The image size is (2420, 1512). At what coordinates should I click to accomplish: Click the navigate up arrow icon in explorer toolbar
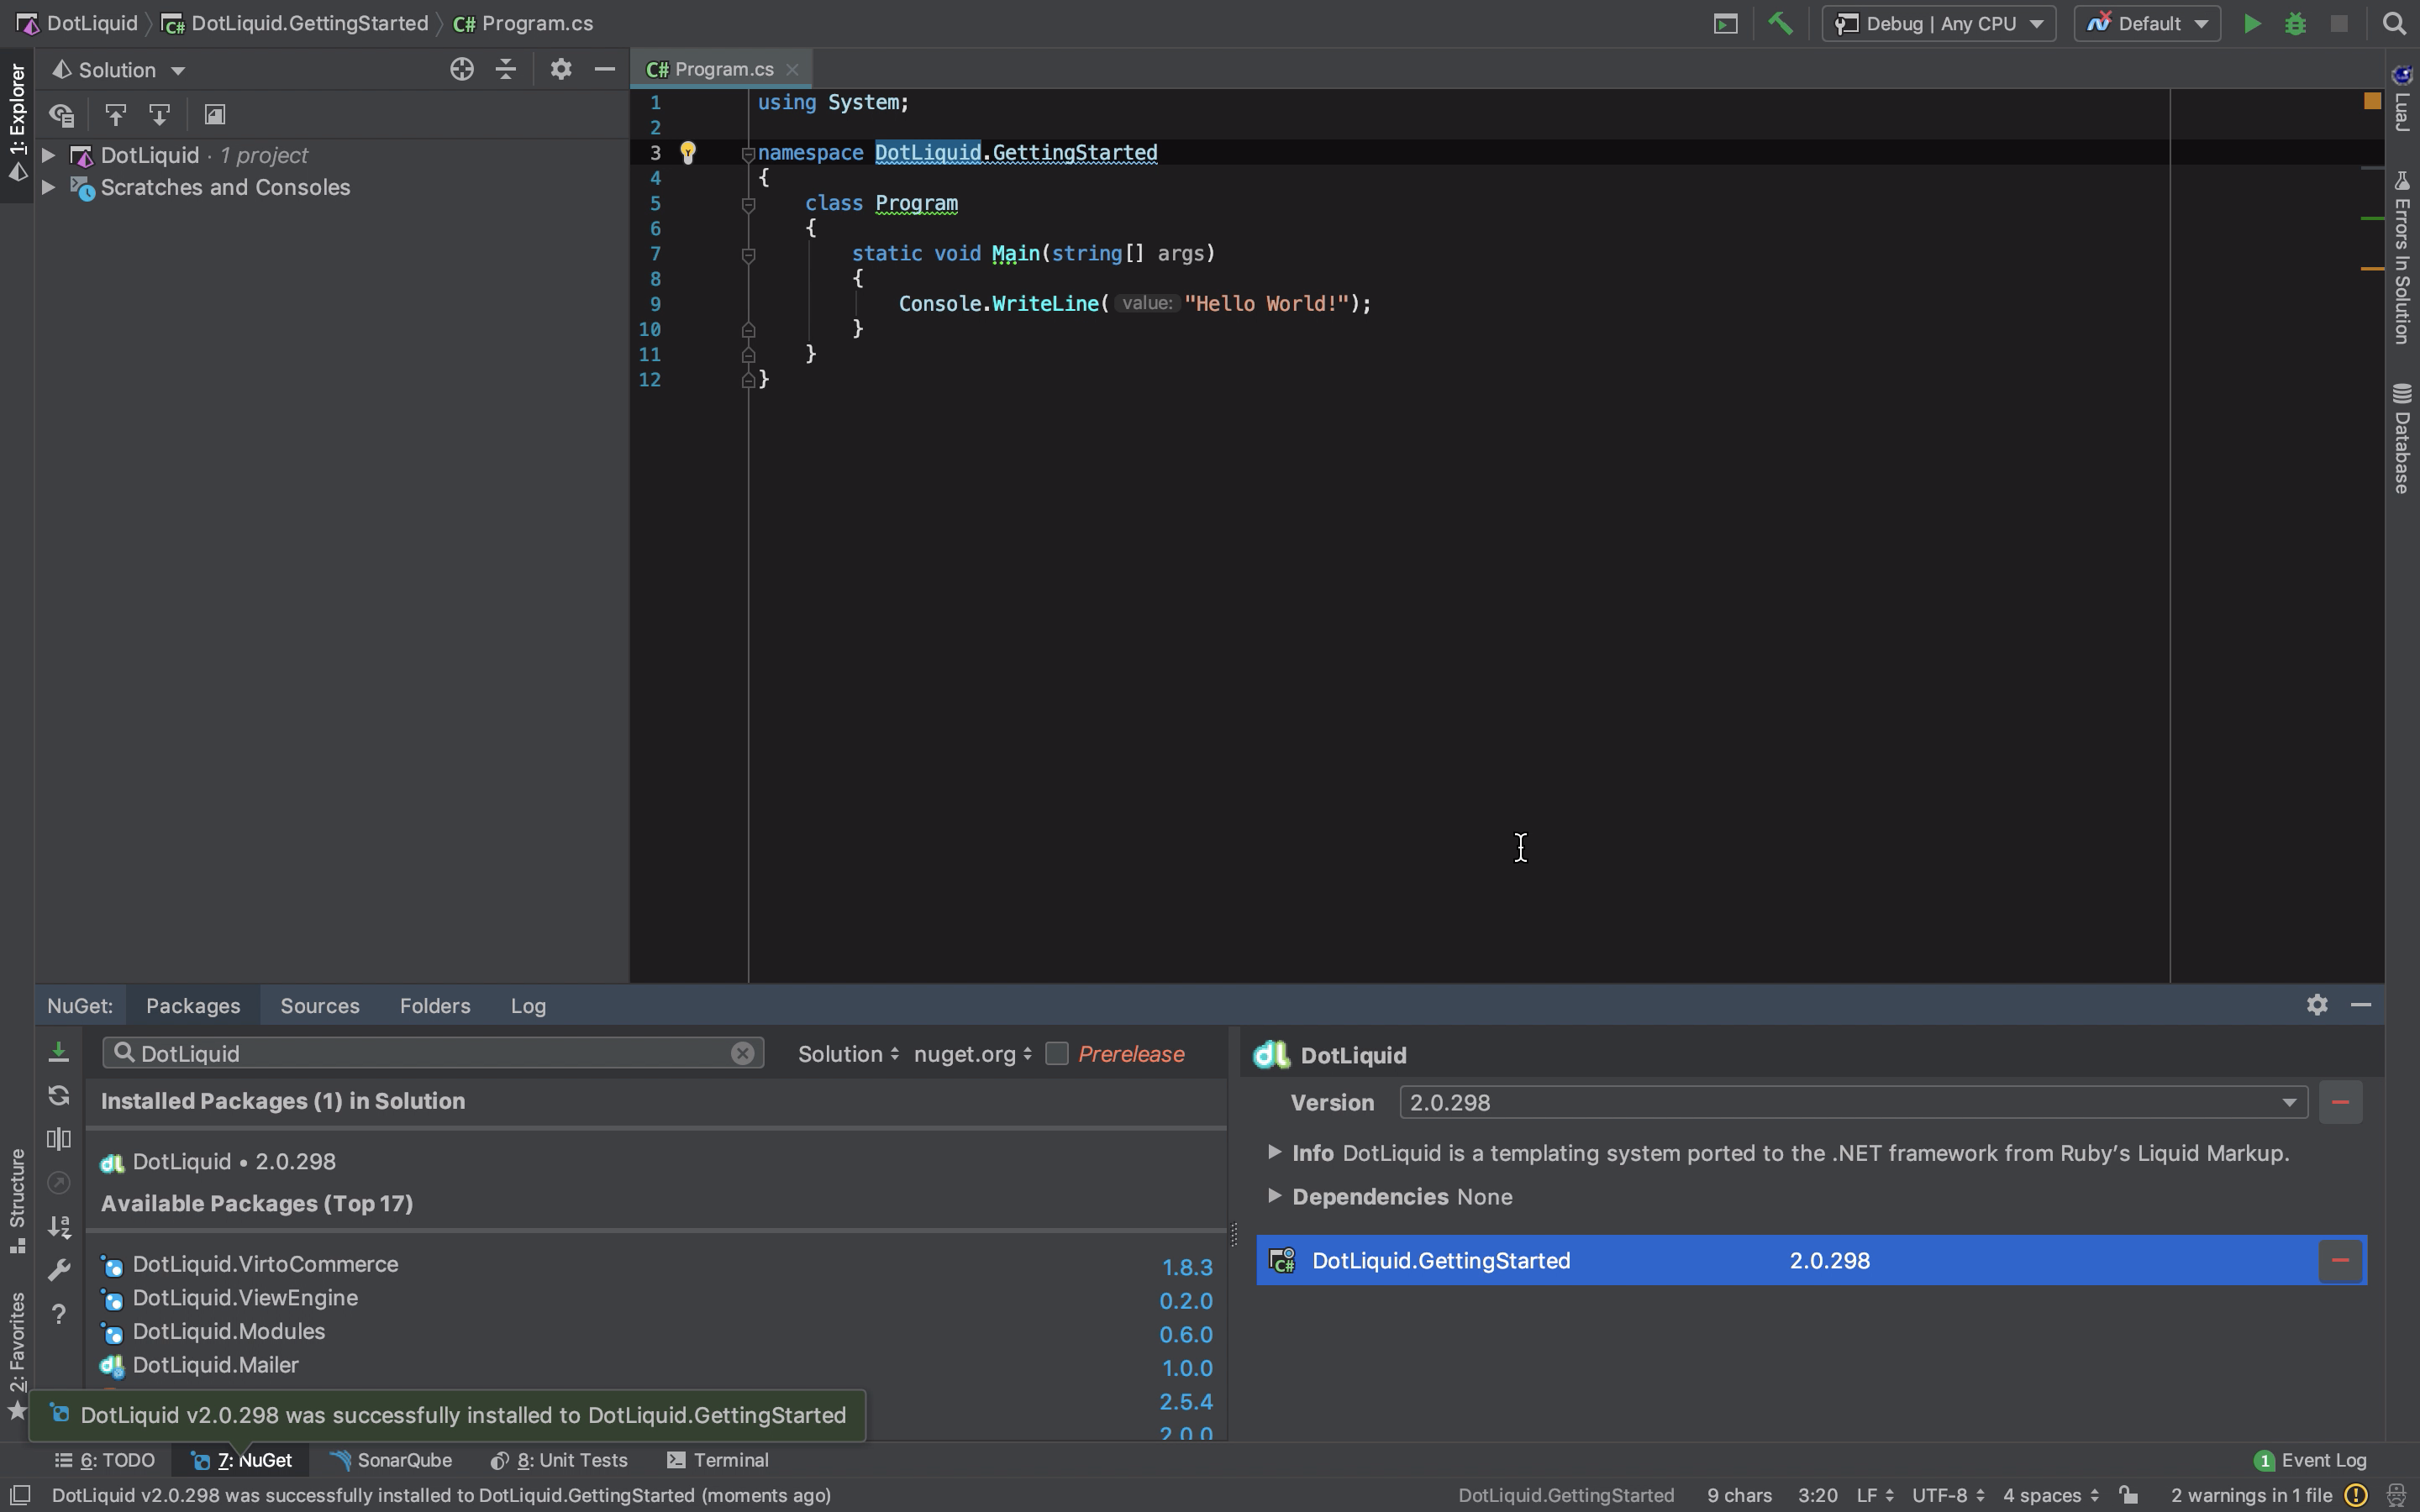click(x=115, y=114)
